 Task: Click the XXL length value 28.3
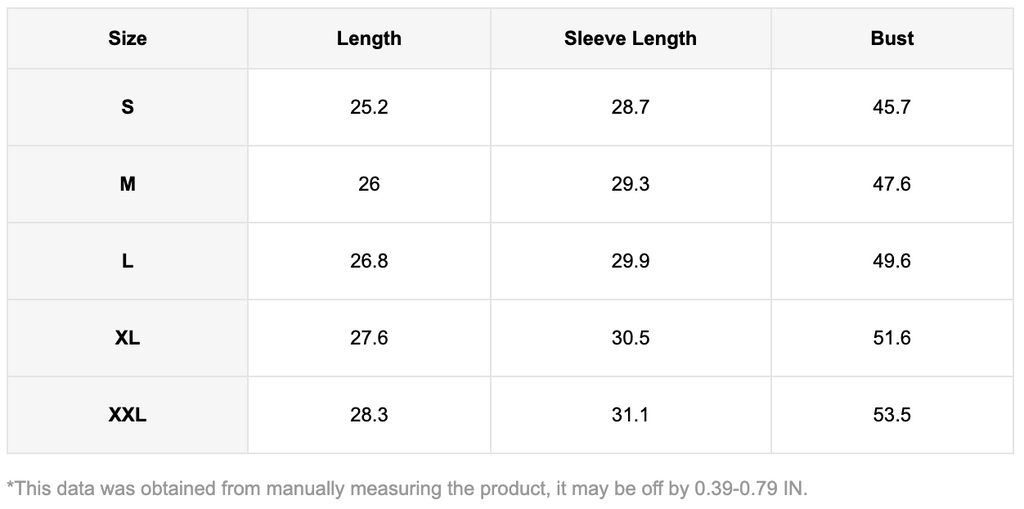coord(369,415)
